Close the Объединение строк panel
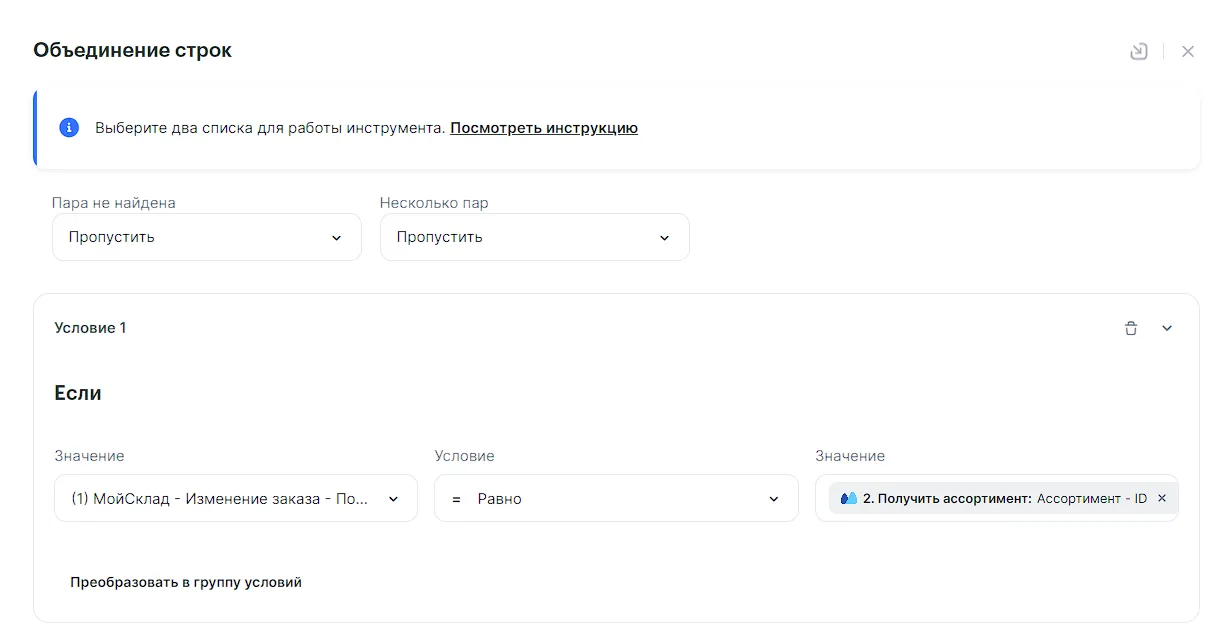 (x=1187, y=51)
